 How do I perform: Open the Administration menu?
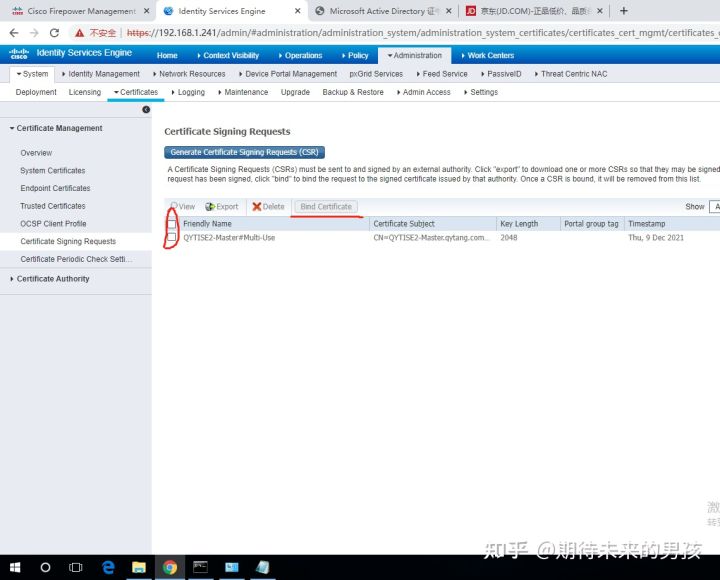pyautogui.click(x=414, y=55)
